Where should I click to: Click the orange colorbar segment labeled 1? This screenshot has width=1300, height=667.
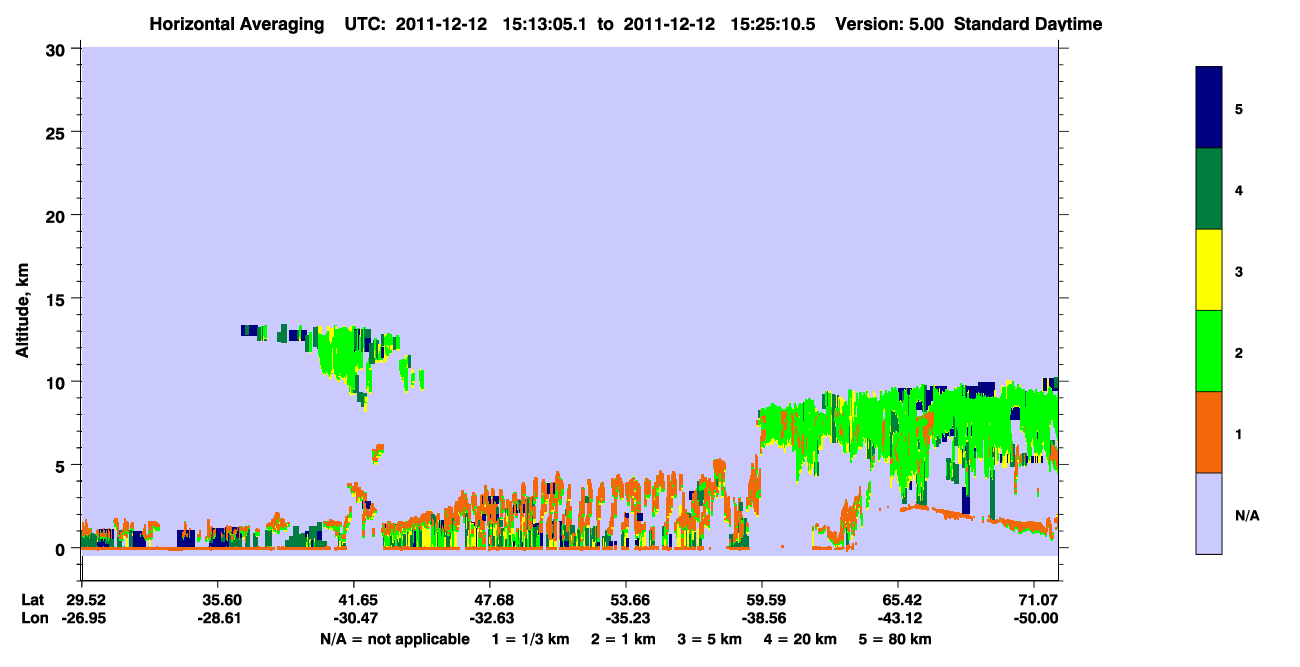tap(1208, 432)
